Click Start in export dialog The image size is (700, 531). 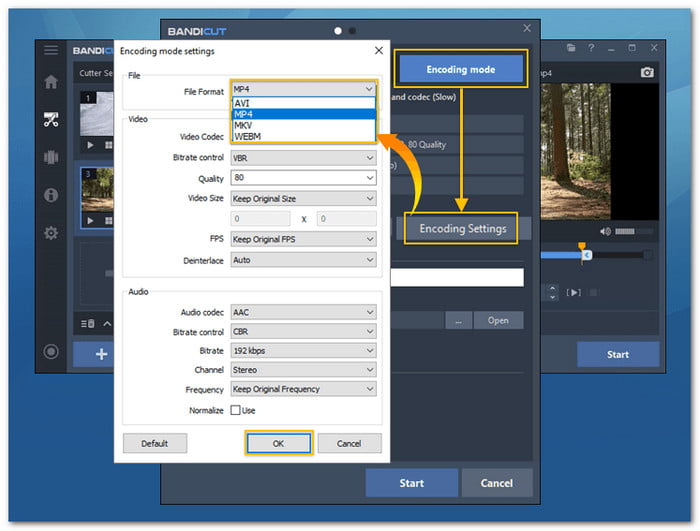pos(412,483)
